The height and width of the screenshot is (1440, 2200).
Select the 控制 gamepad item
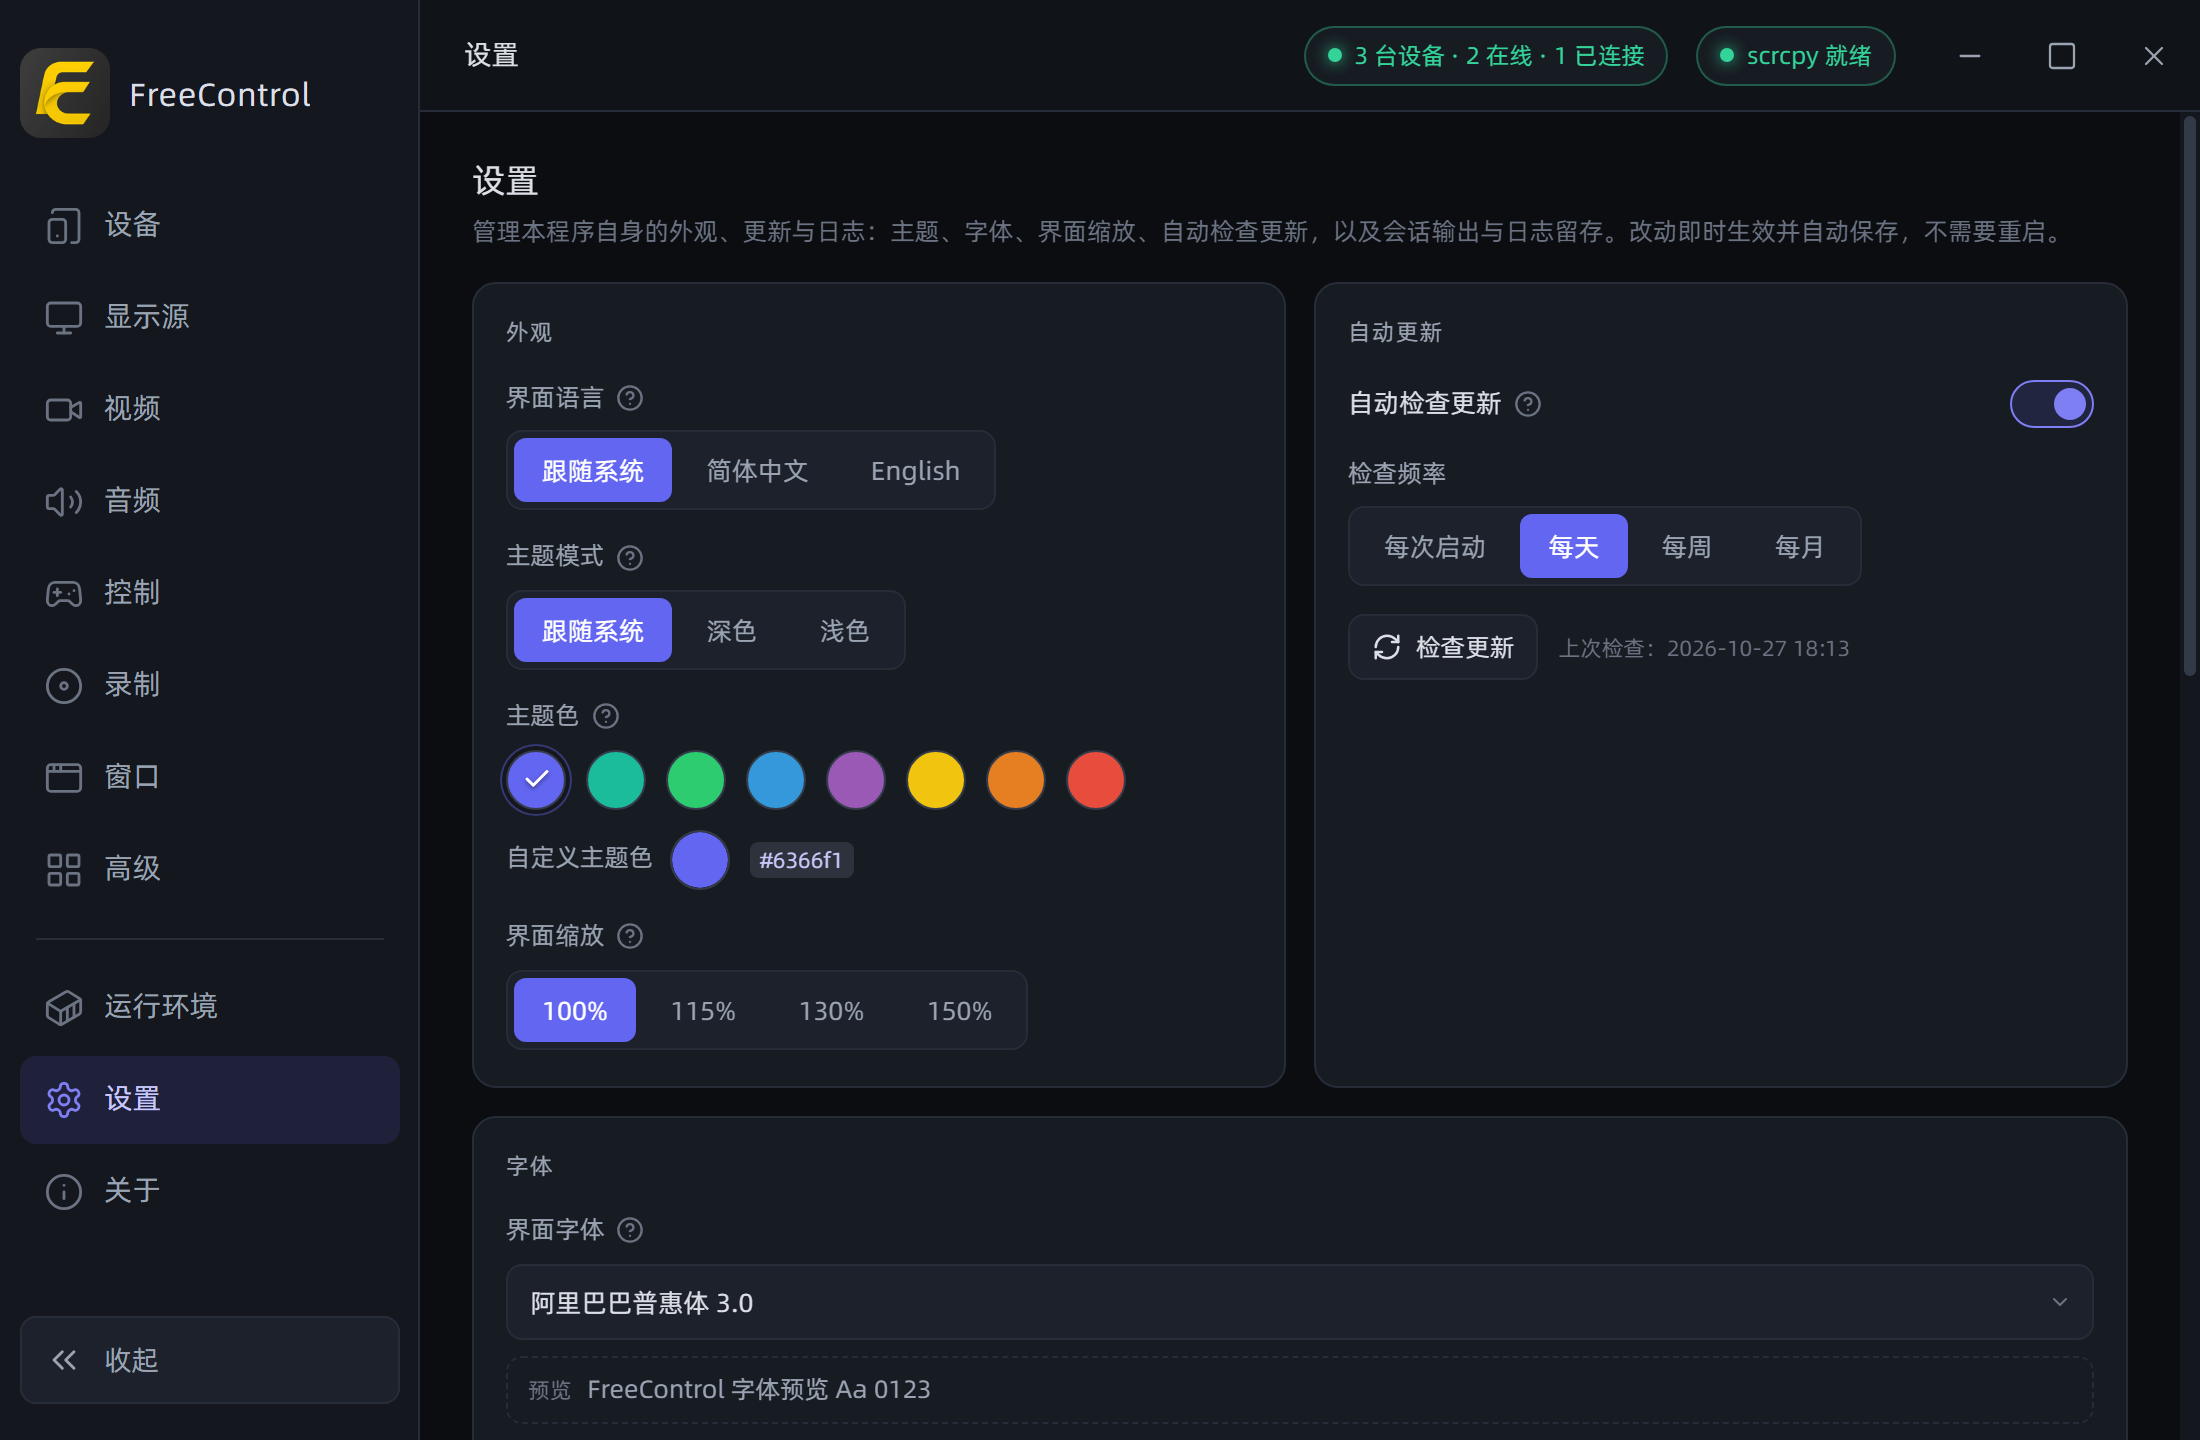[210, 593]
